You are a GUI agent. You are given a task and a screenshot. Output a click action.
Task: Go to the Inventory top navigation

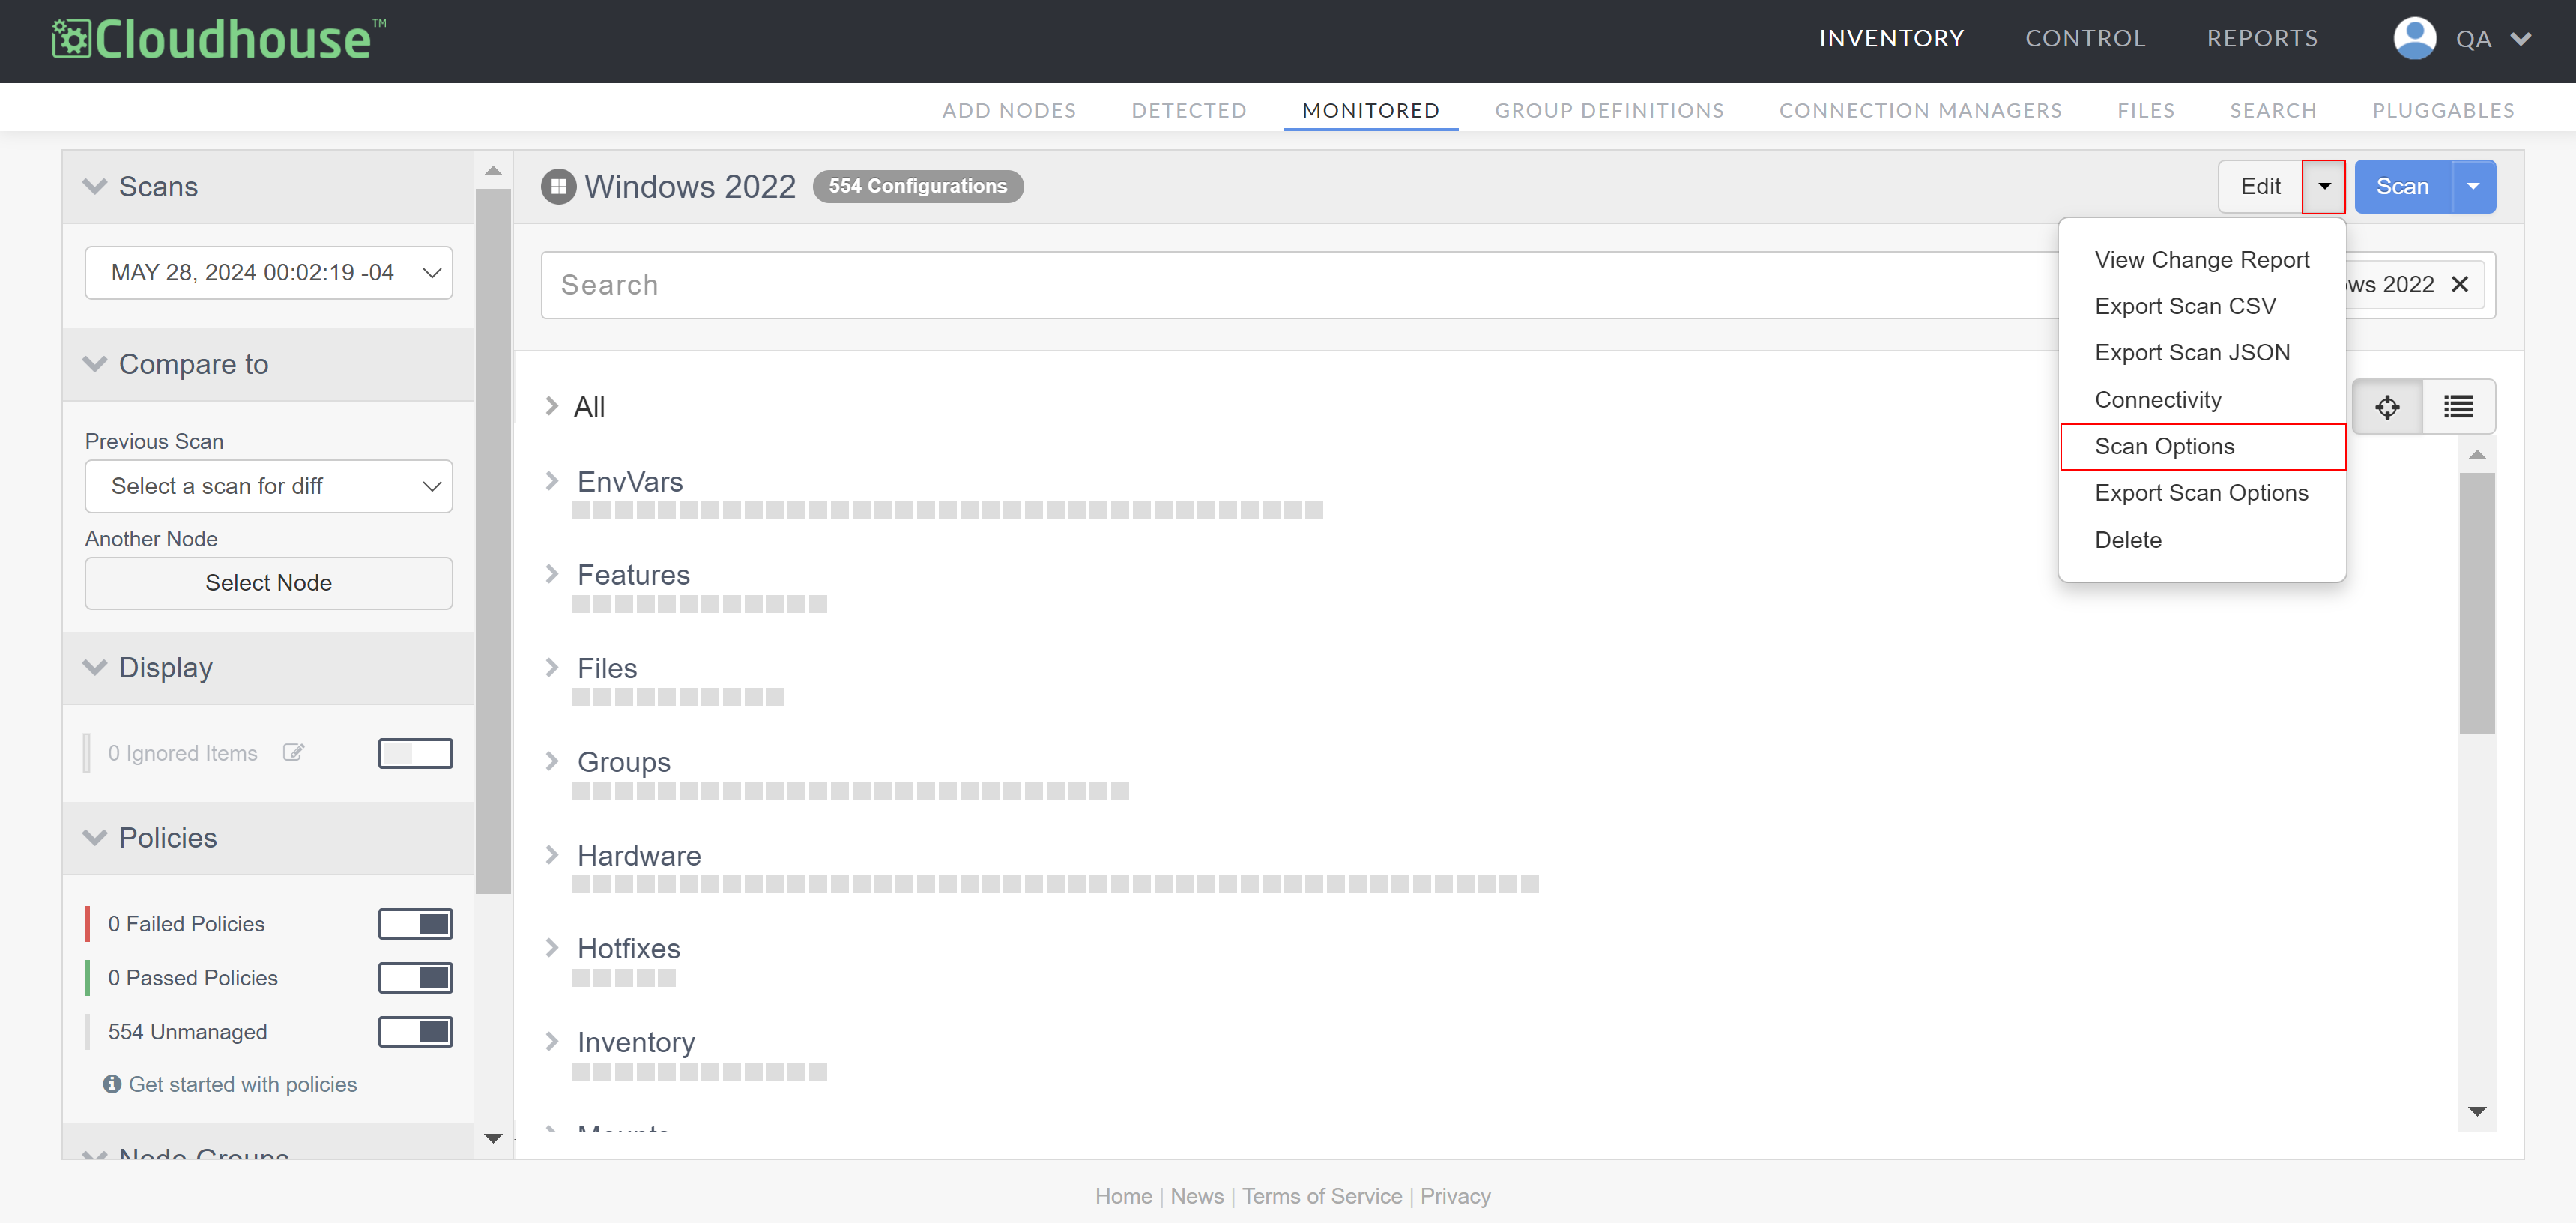(x=1891, y=39)
